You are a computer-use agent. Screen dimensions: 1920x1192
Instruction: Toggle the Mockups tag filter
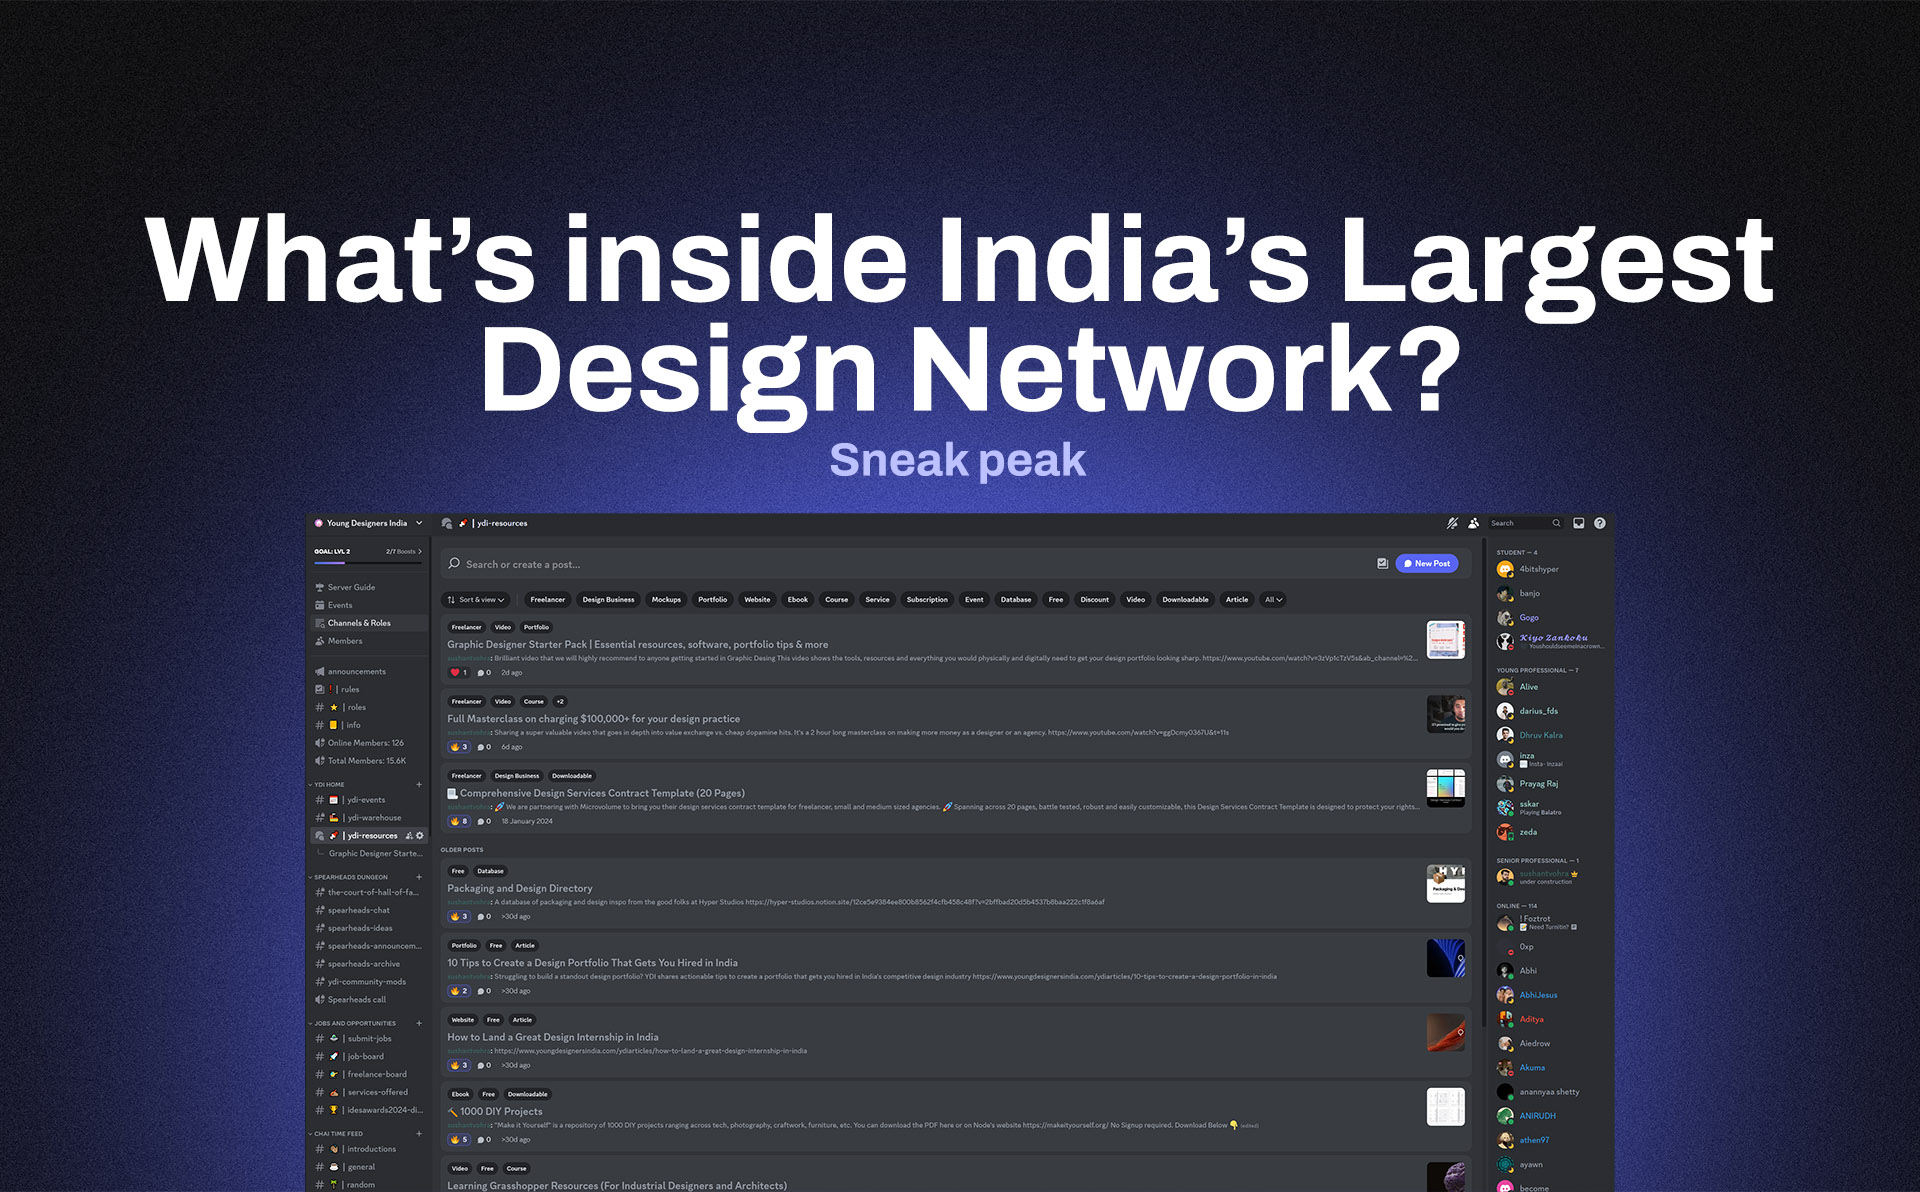pos(666,600)
